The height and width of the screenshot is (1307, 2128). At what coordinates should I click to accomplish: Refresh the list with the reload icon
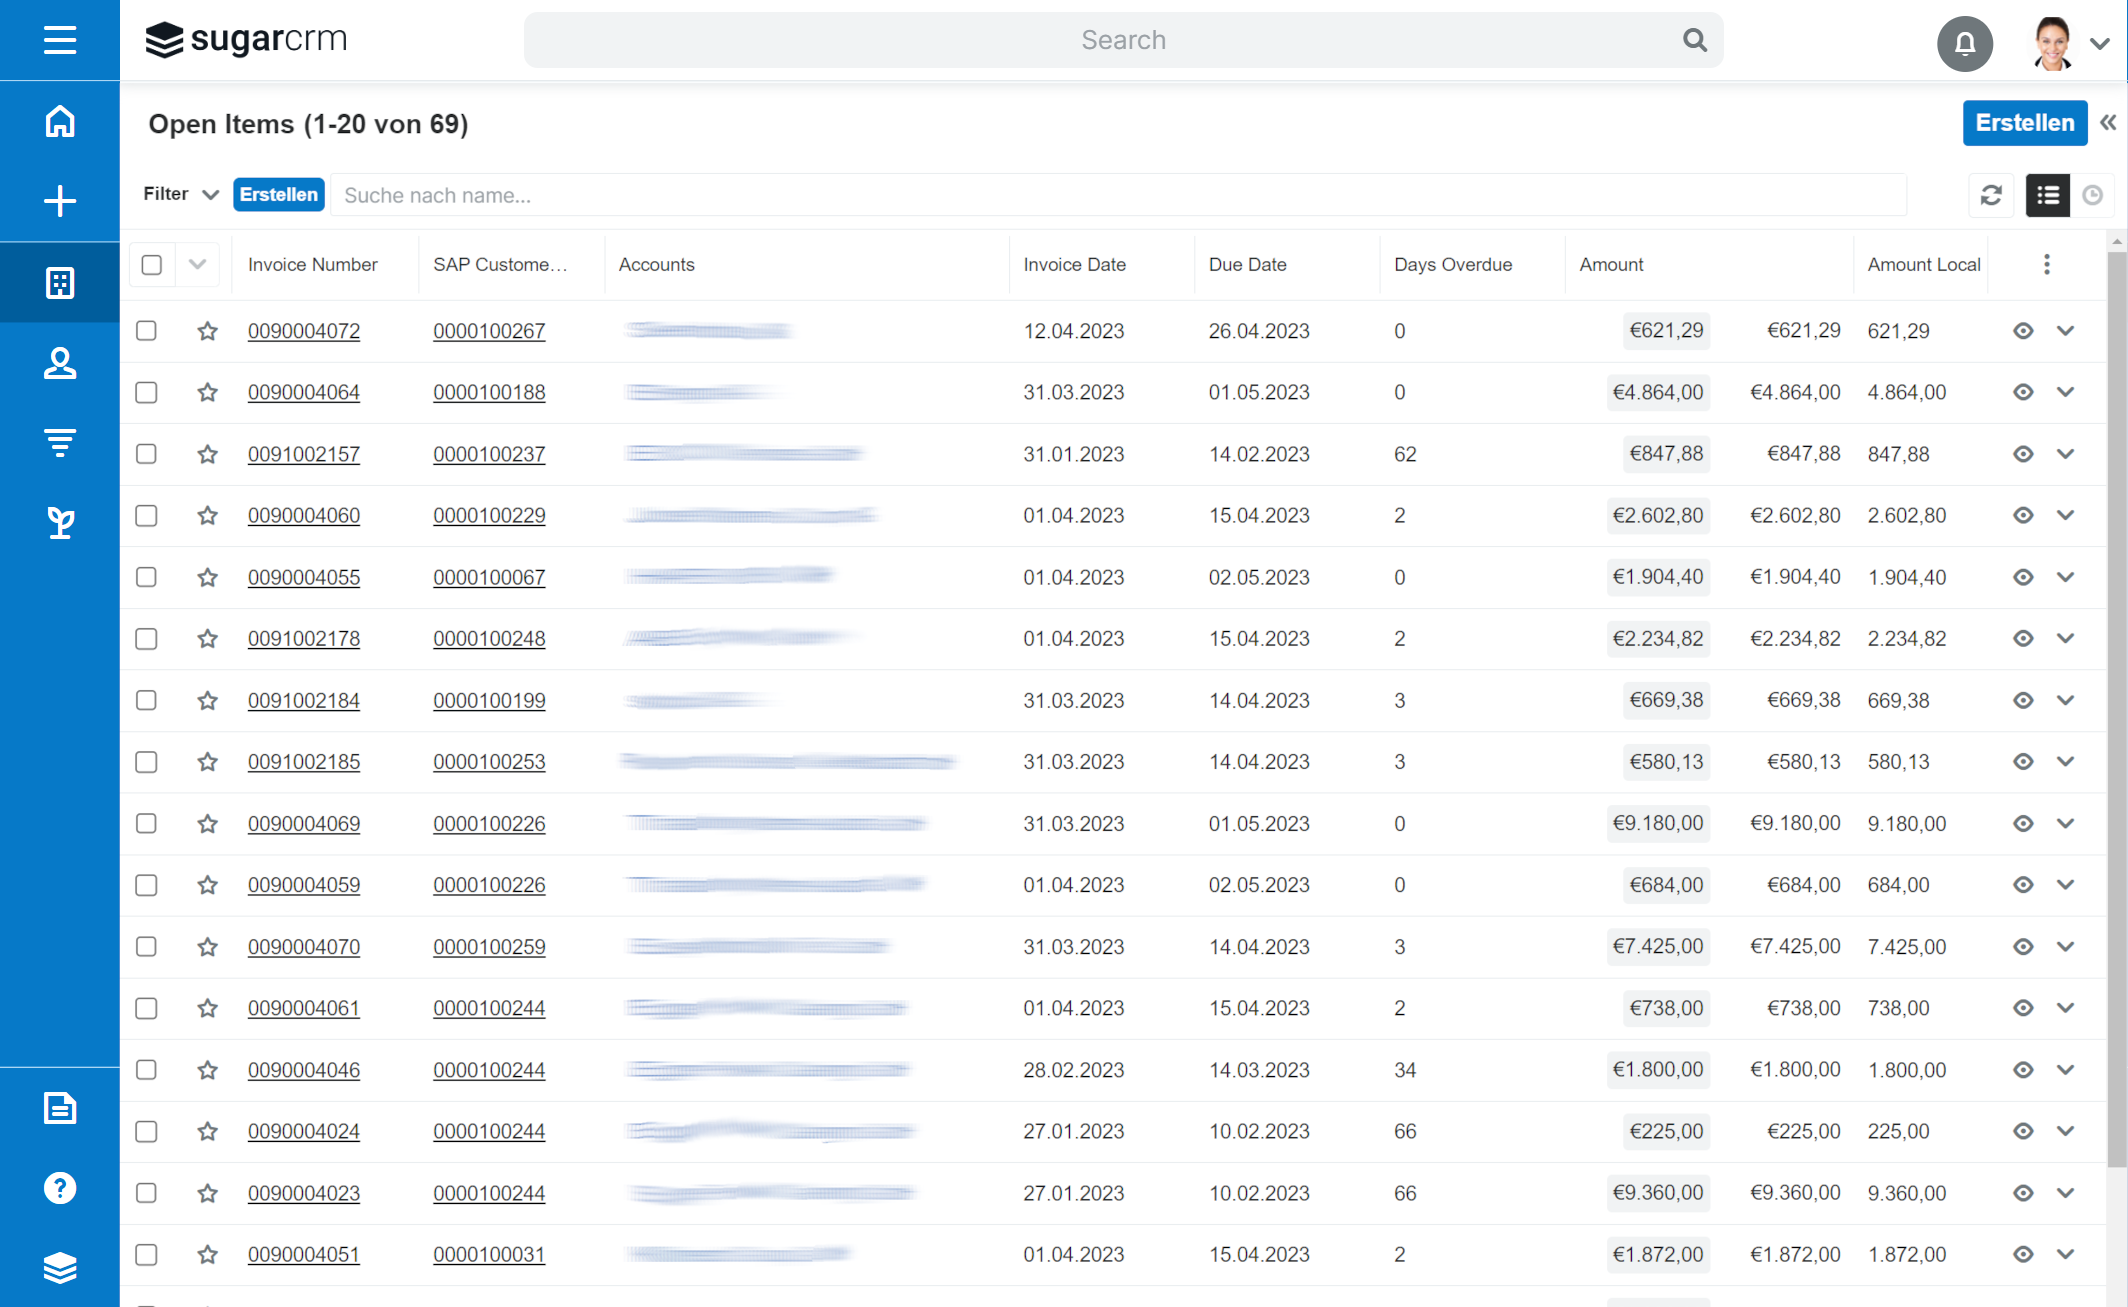click(1991, 195)
